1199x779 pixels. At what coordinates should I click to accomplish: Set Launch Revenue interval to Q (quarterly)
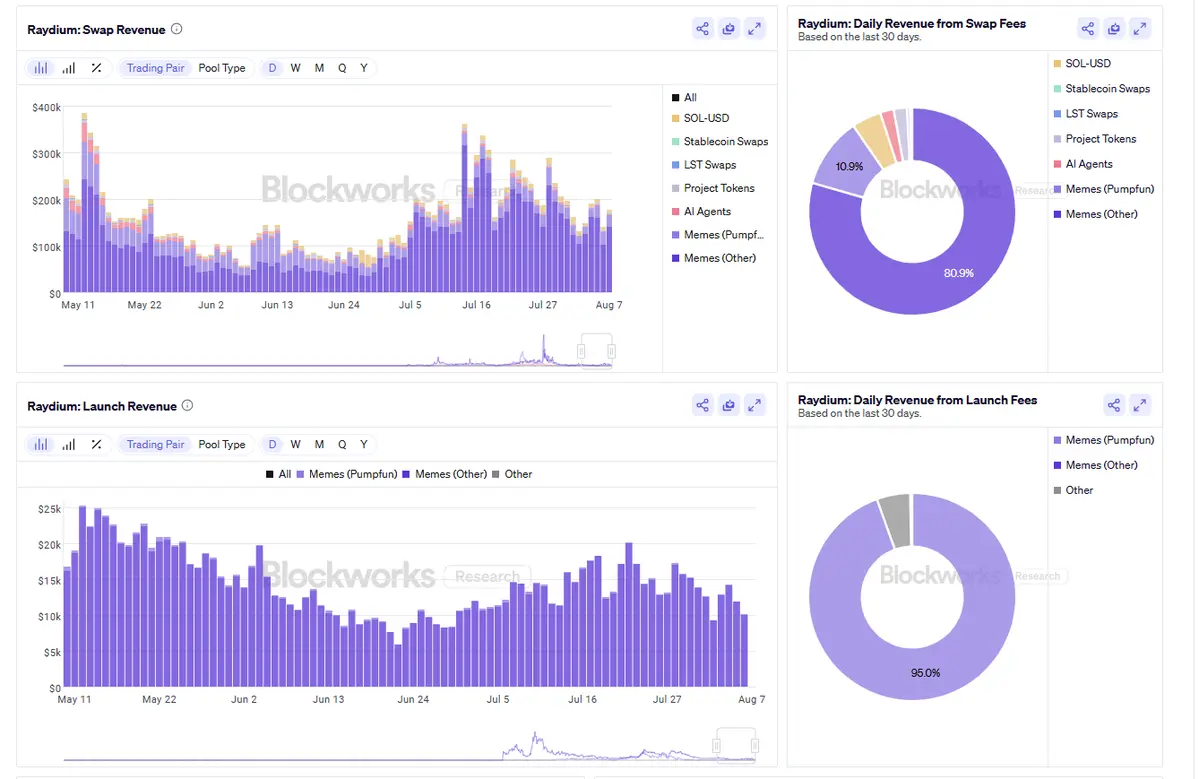(x=342, y=444)
